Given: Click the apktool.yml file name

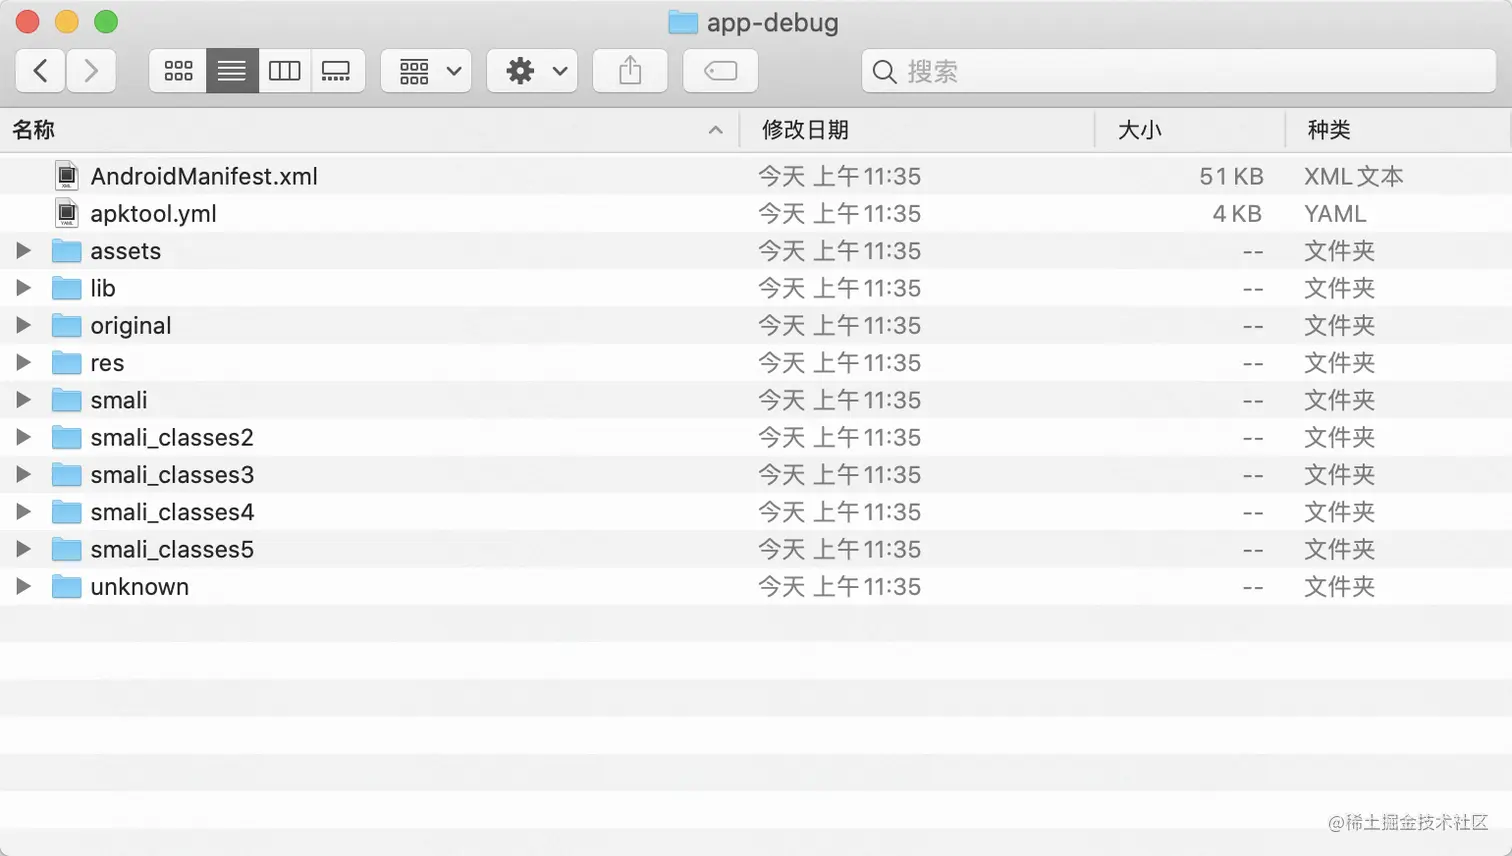Looking at the screenshot, I should (x=153, y=214).
